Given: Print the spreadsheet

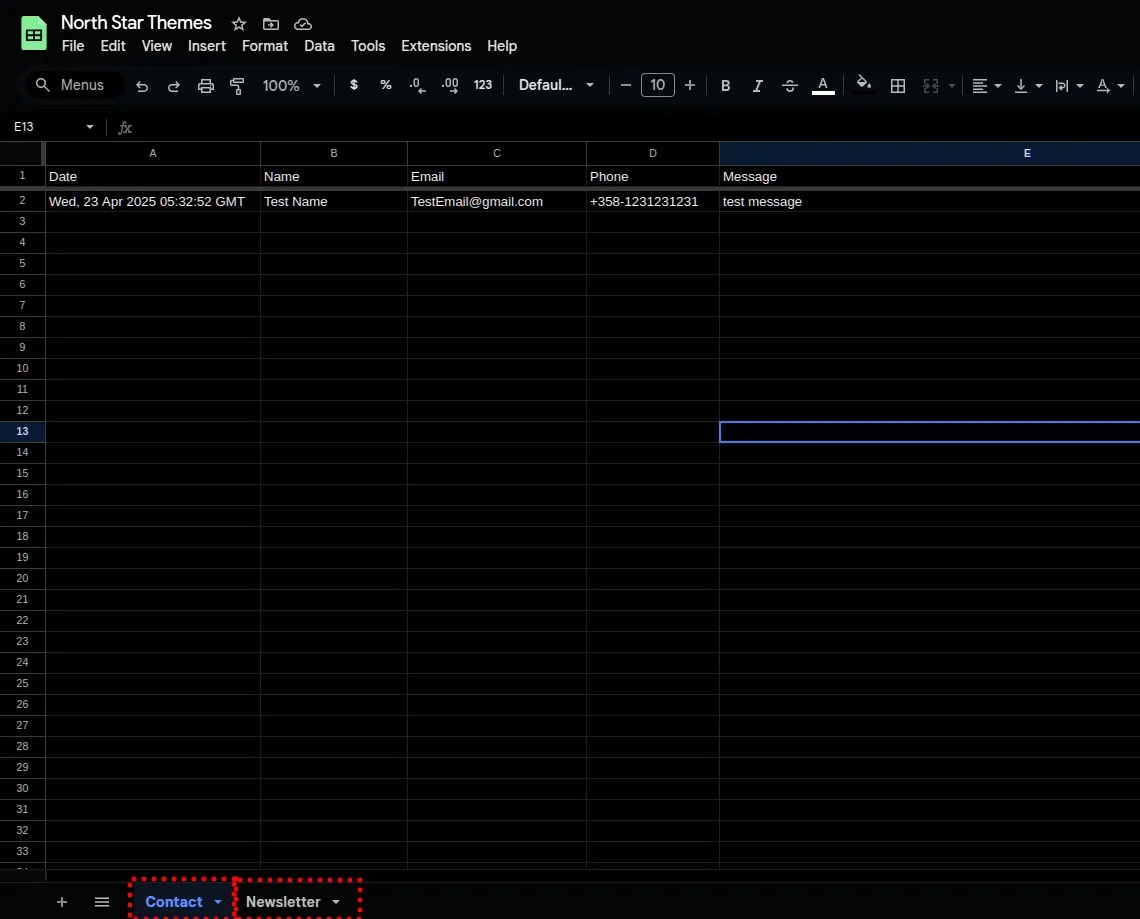Looking at the screenshot, I should click(x=206, y=86).
